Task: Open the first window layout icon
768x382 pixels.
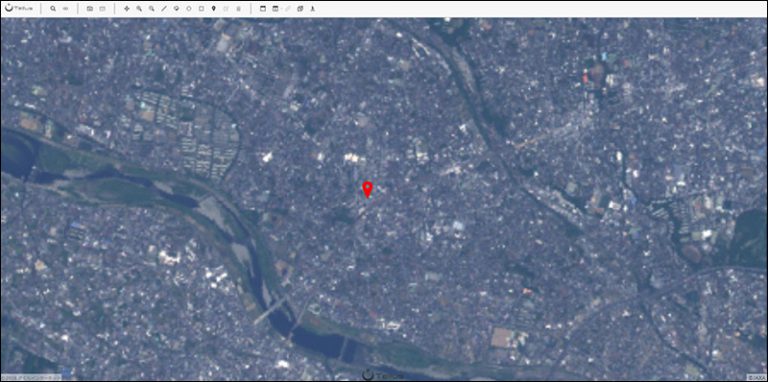Action: click(263, 9)
